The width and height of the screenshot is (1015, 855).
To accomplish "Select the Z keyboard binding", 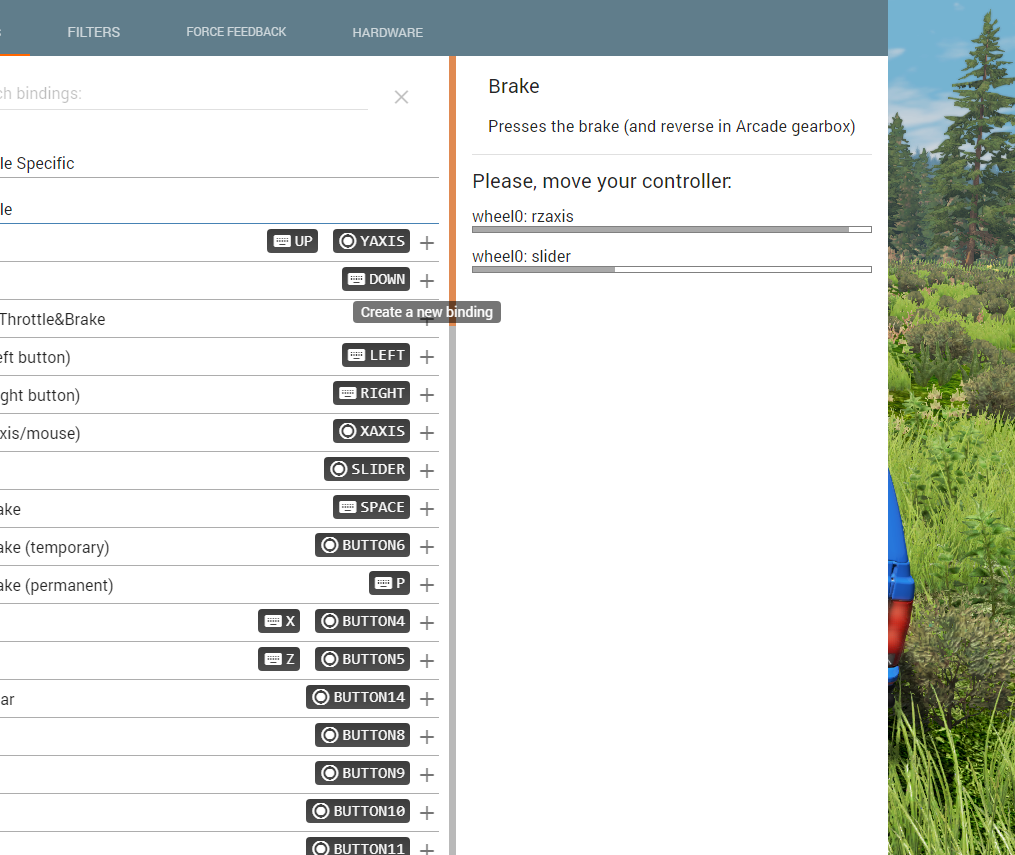I will [279, 660].
